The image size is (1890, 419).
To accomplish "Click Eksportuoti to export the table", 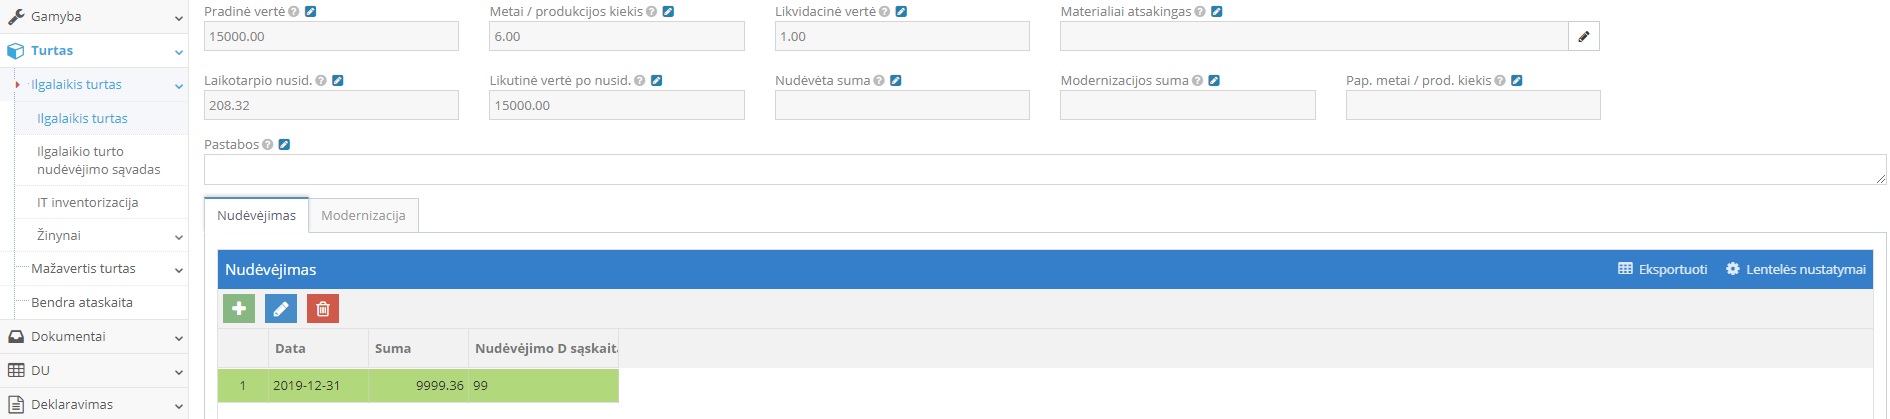I will (x=1663, y=270).
